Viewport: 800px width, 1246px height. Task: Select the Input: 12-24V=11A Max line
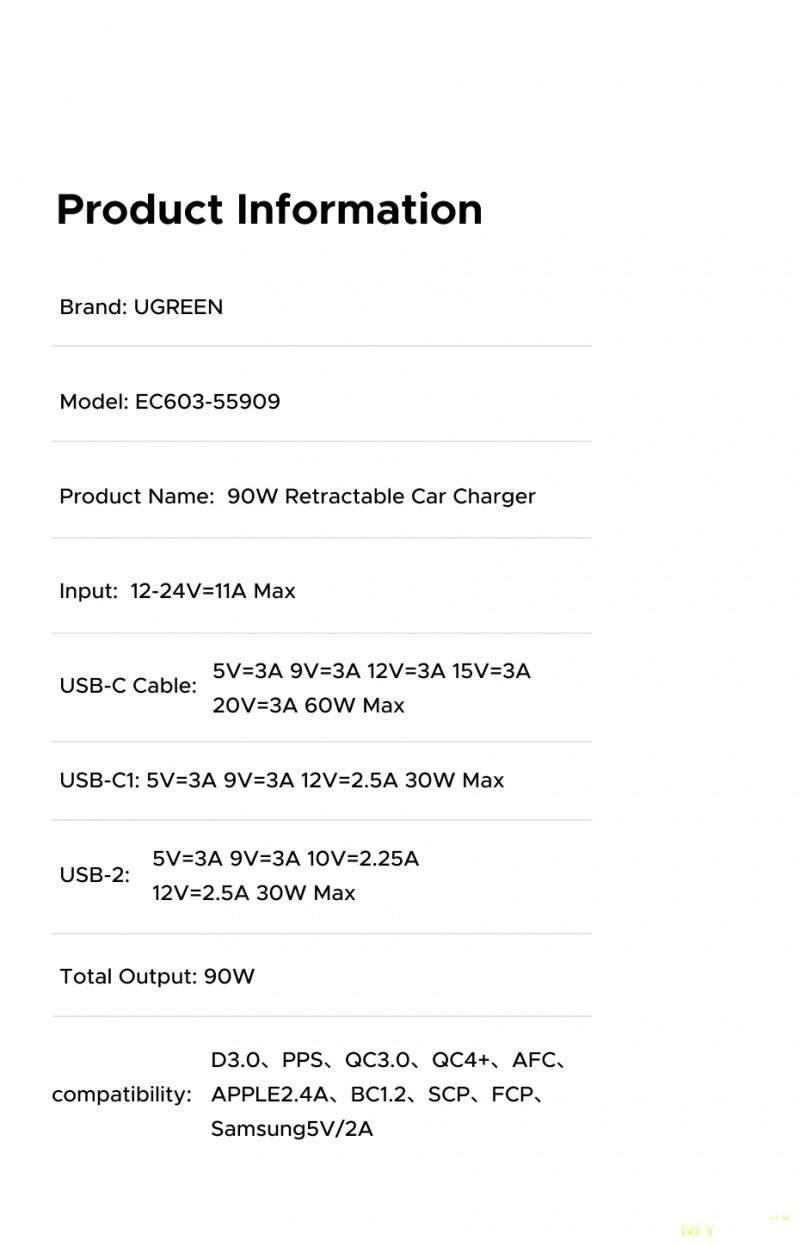click(x=177, y=591)
